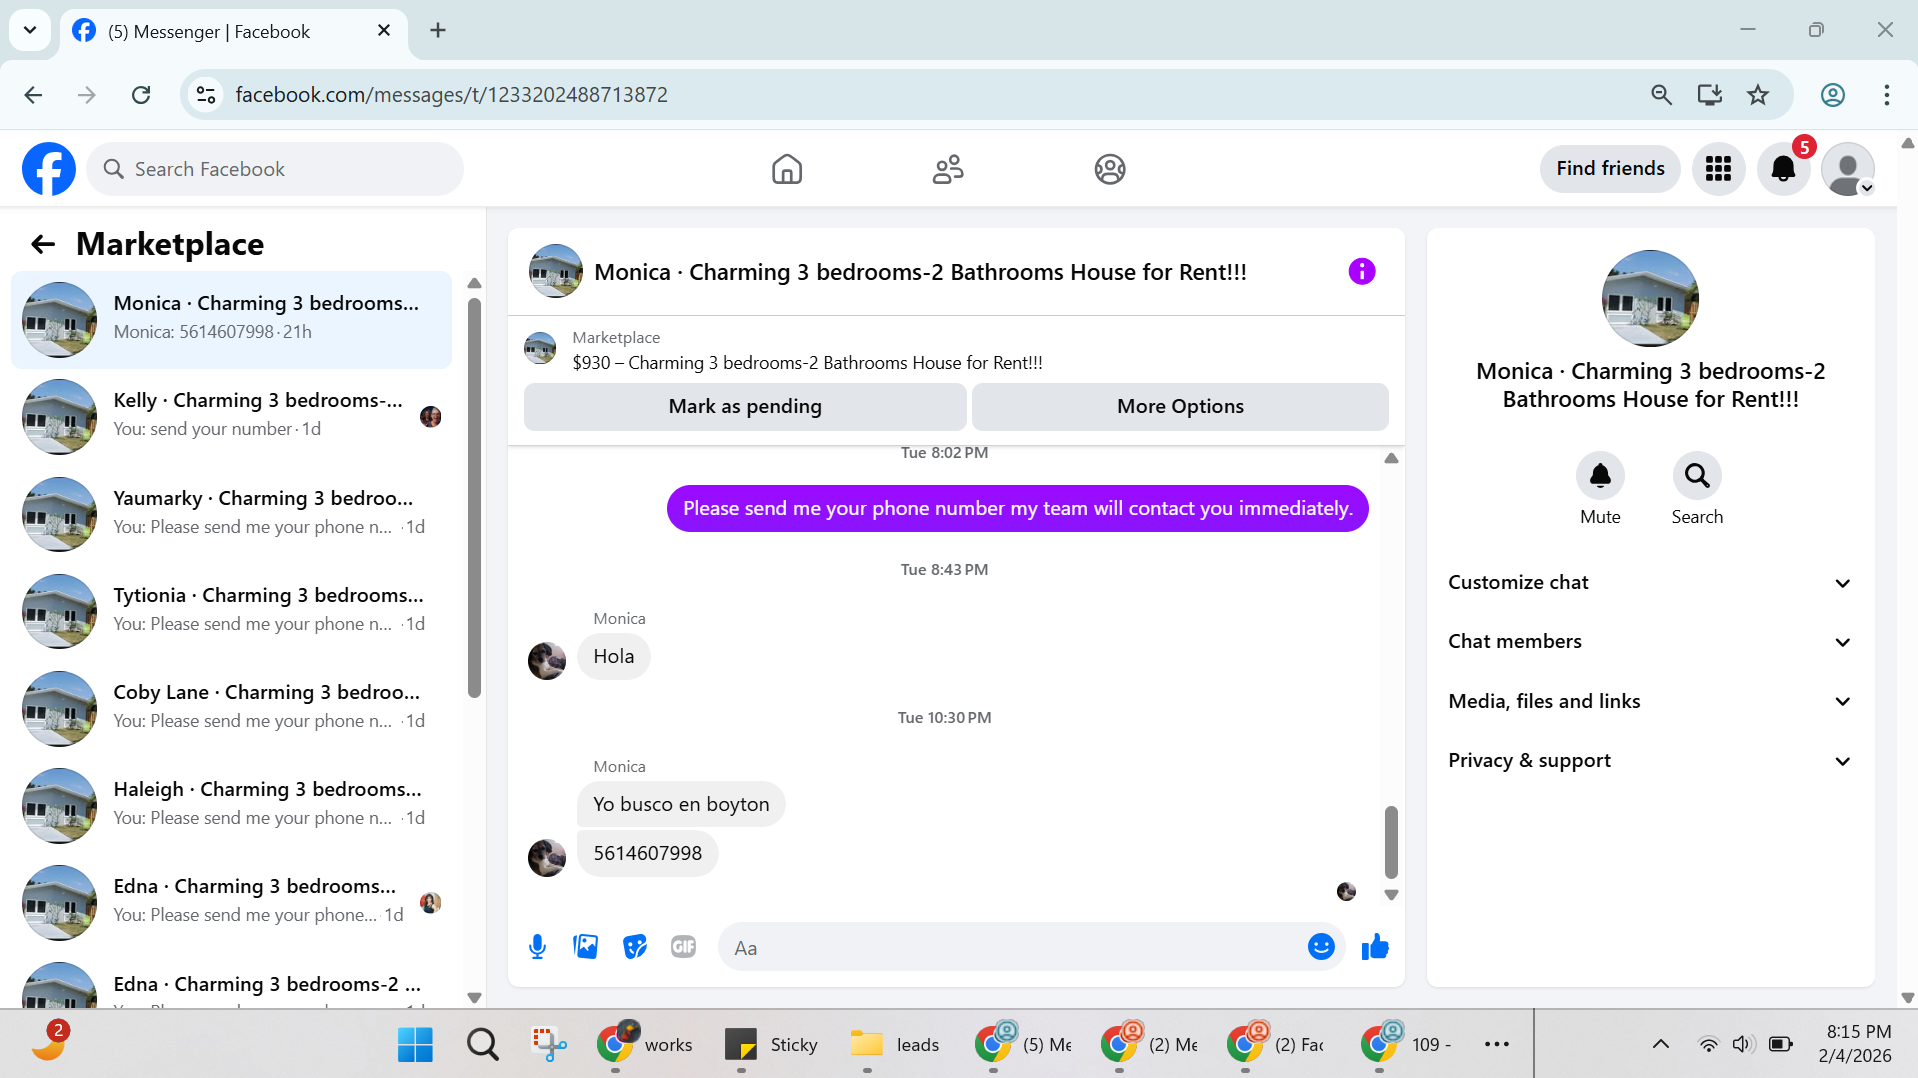Click the Search Facebook input field
1918x1078 pixels.
(x=275, y=169)
